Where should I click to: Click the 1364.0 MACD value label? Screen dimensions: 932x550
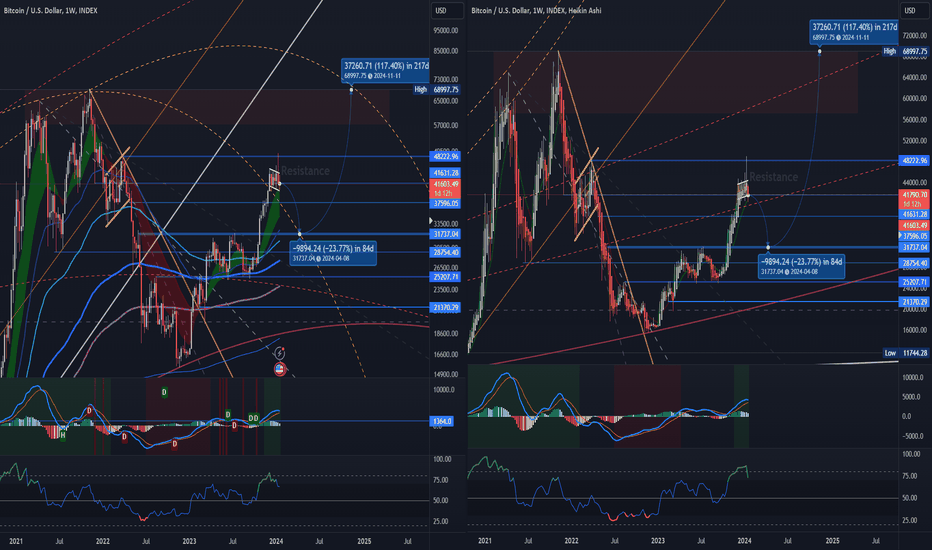(x=442, y=421)
